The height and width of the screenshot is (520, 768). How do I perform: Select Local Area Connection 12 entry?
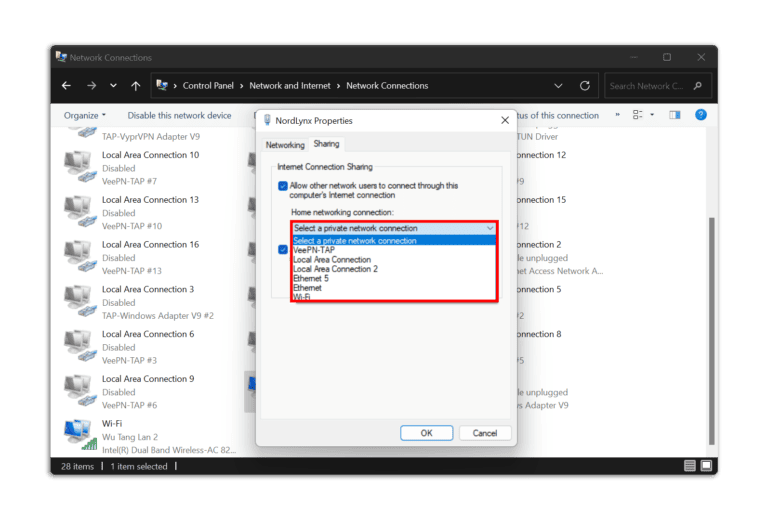[542, 155]
